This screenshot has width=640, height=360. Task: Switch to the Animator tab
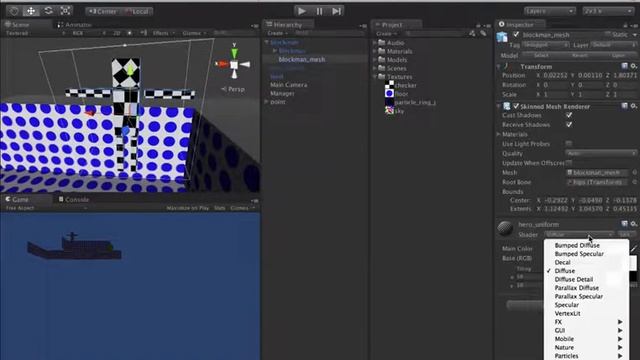74,25
